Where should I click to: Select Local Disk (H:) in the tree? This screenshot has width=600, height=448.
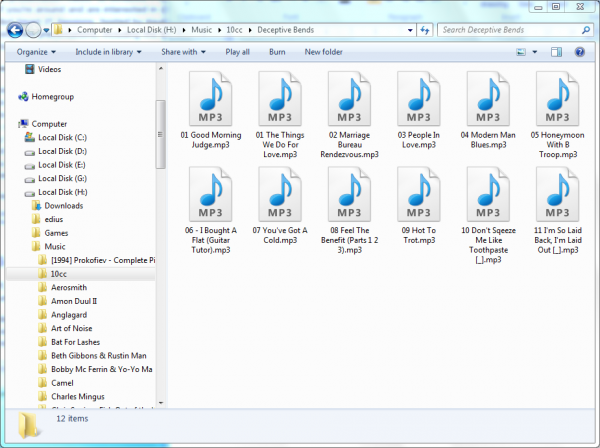[x=63, y=192]
